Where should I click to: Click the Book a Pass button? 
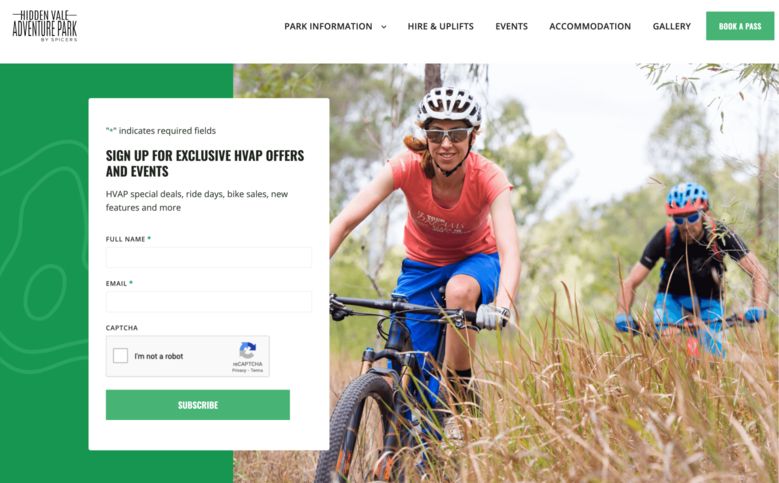click(x=740, y=26)
